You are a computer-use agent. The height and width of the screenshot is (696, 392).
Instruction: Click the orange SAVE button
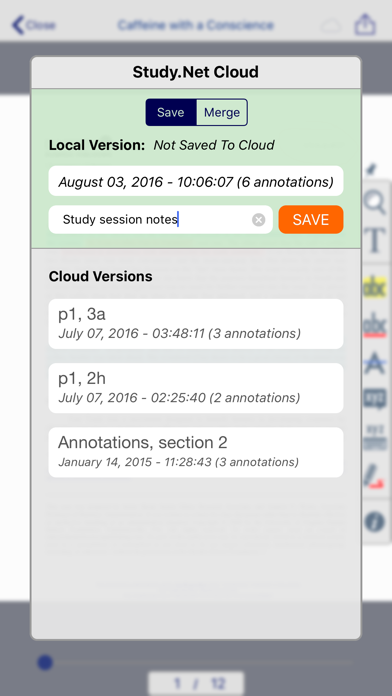[x=311, y=220]
